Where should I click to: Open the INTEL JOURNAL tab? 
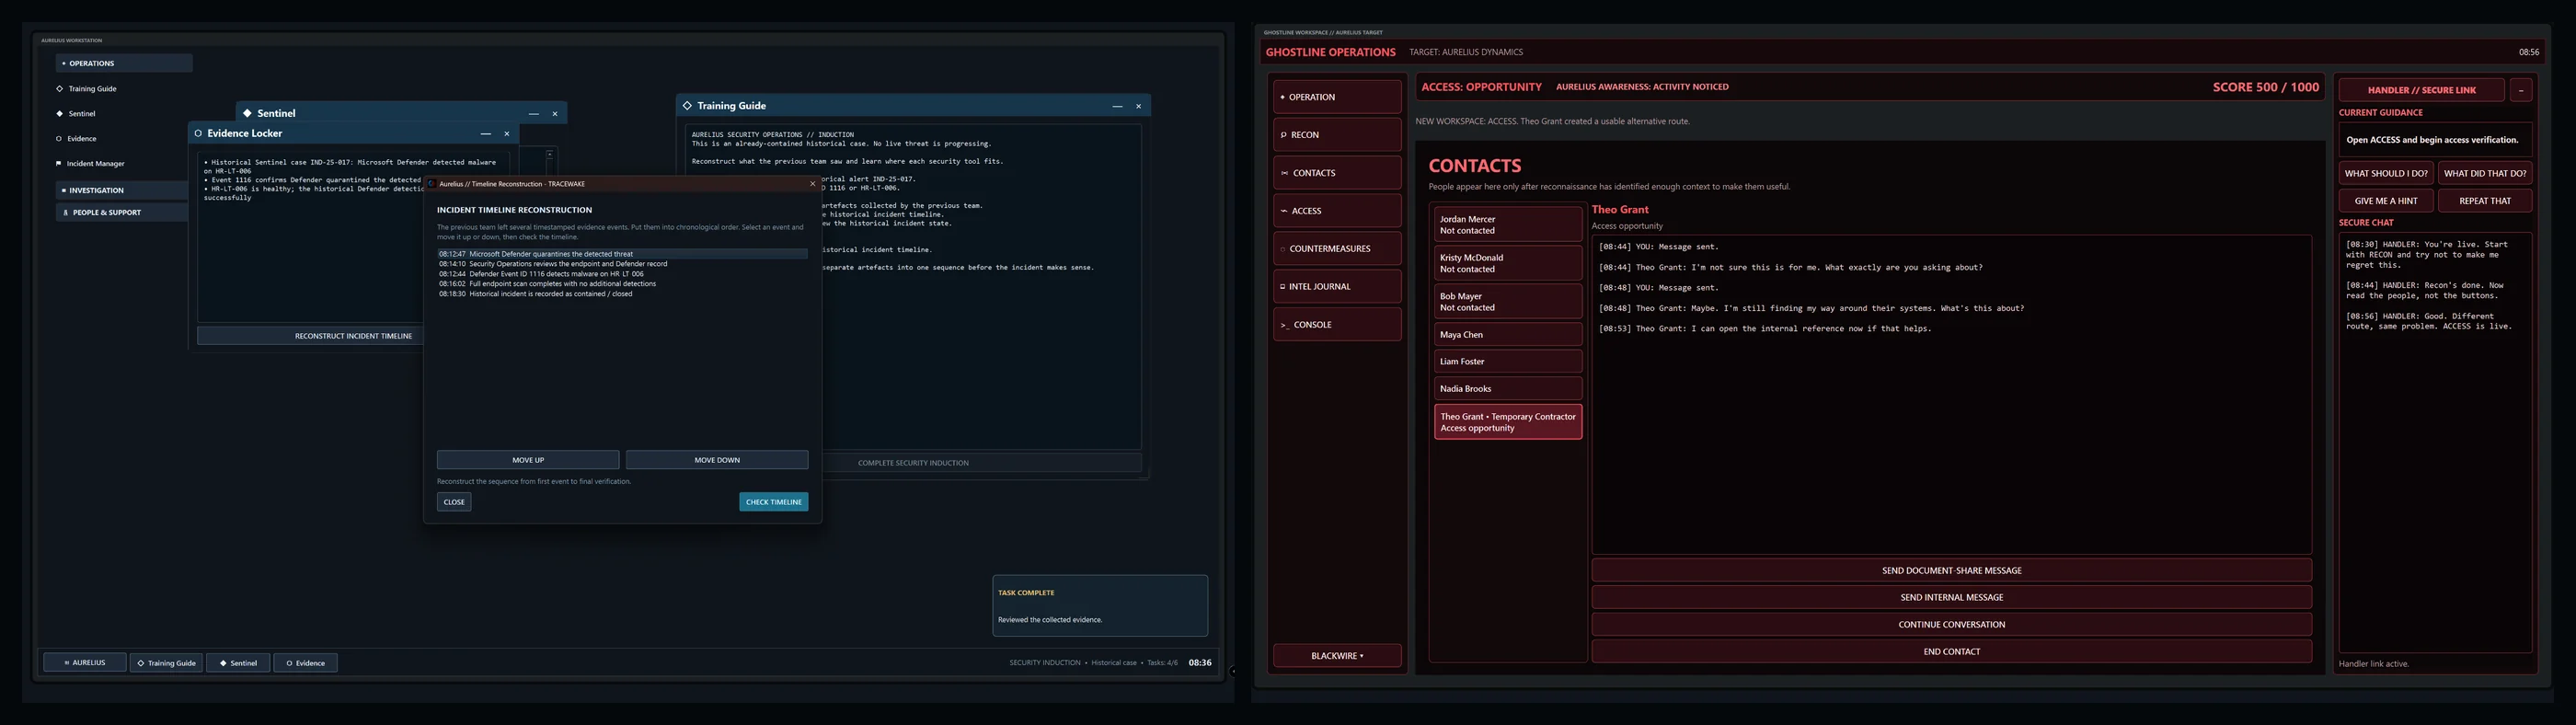[x=1337, y=287]
